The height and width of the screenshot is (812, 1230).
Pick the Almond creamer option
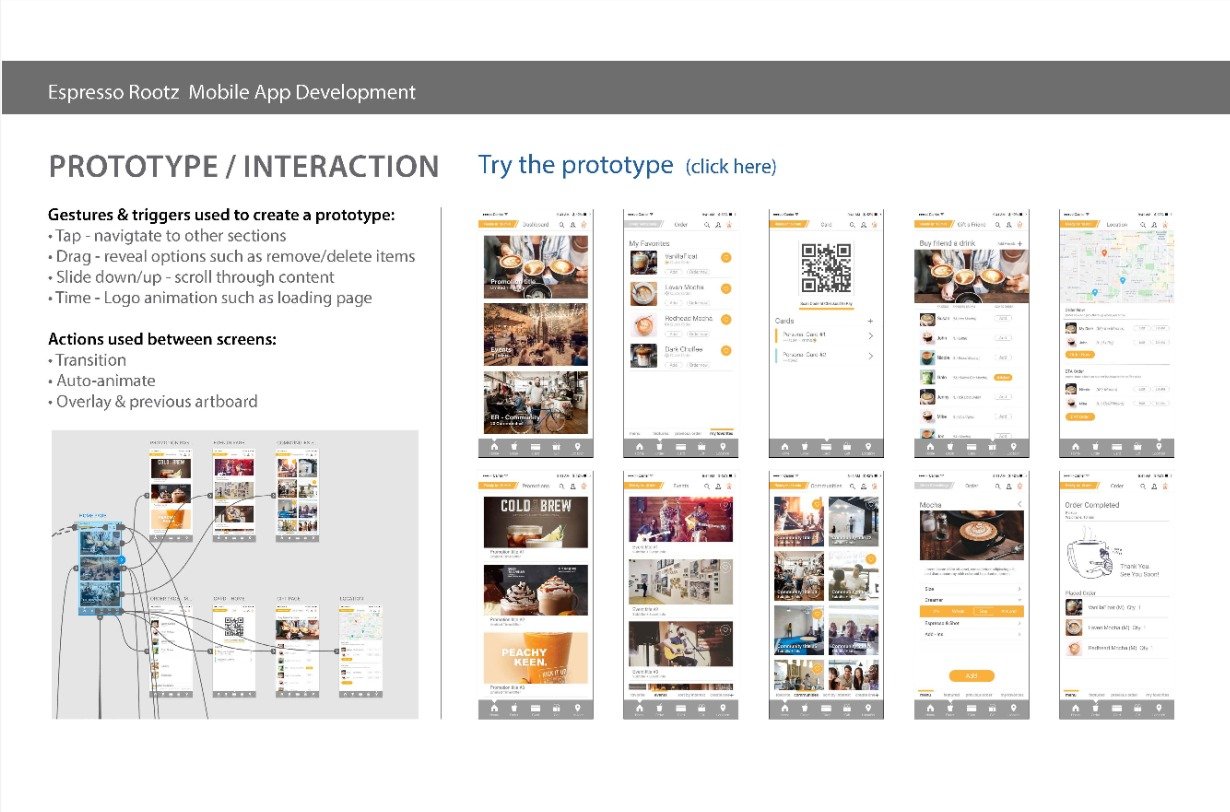point(1009,610)
